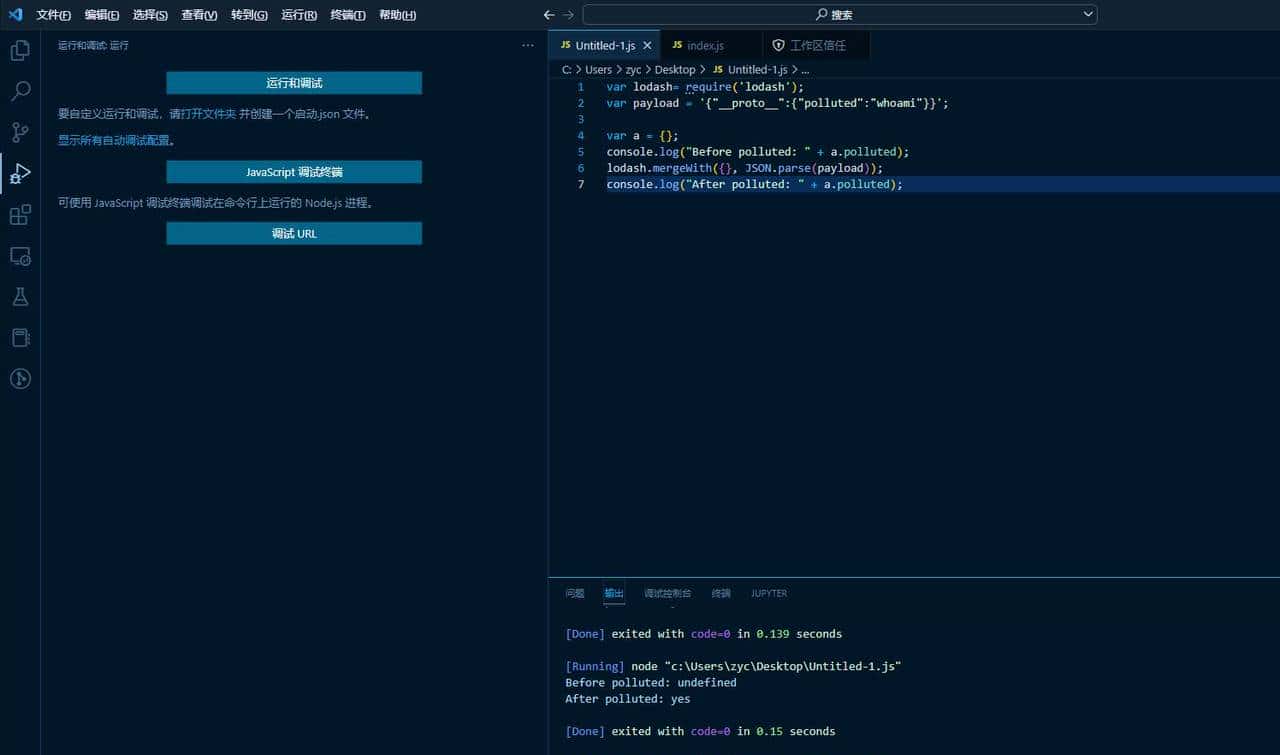Select the Testing flask icon
Image resolution: width=1280 pixels, height=755 pixels.
click(20, 296)
